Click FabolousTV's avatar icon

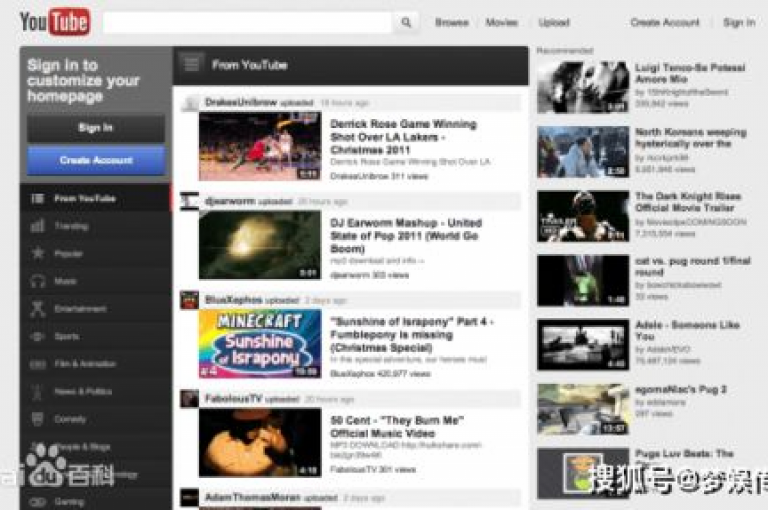click(190, 399)
